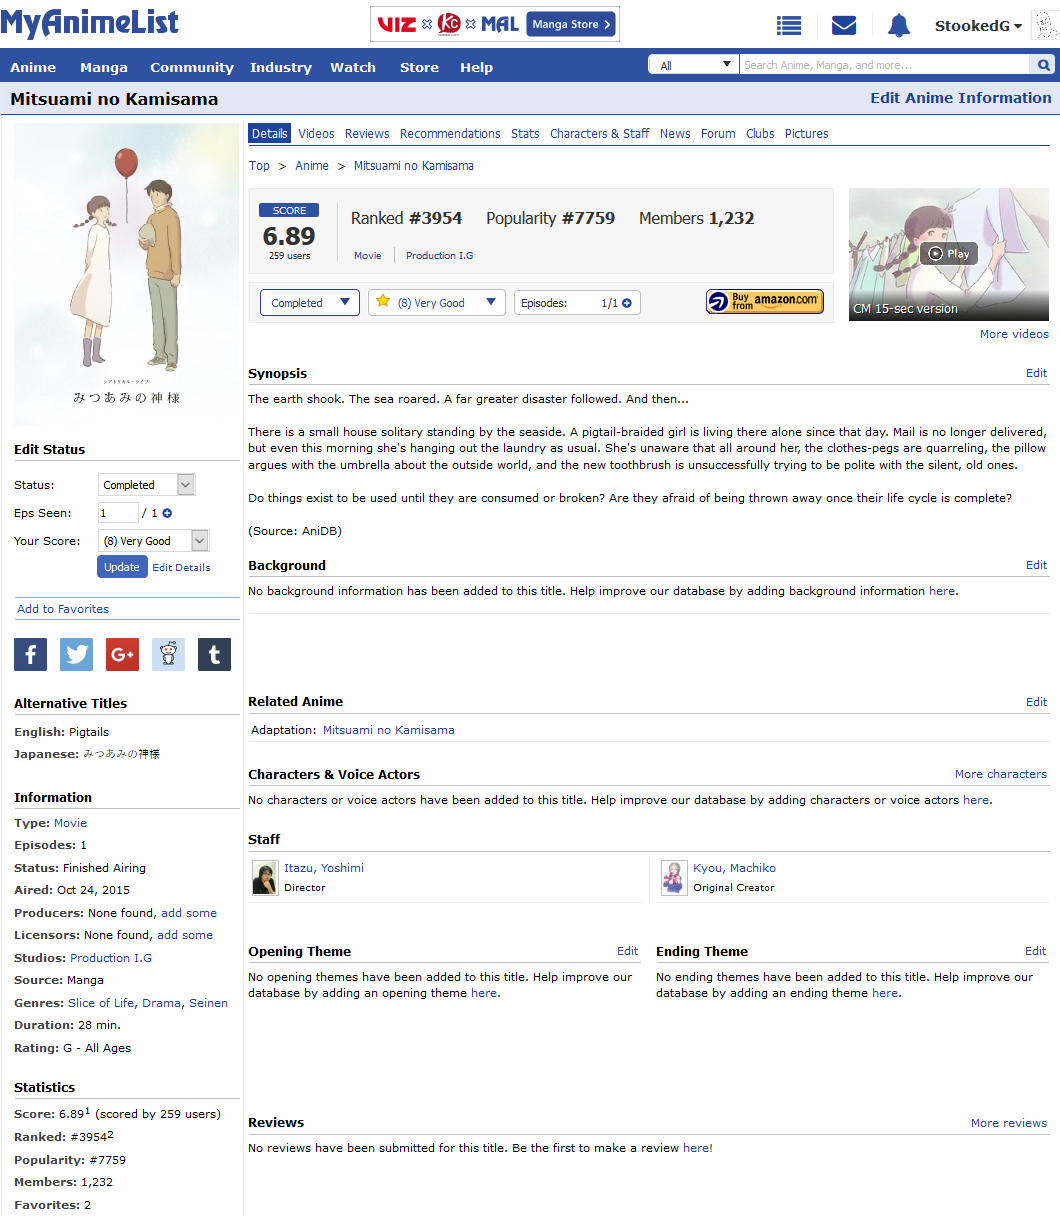Open the Status dropdown in Edit Status
The width and height of the screenshot is (1060, 1216).
coord(147,485)
